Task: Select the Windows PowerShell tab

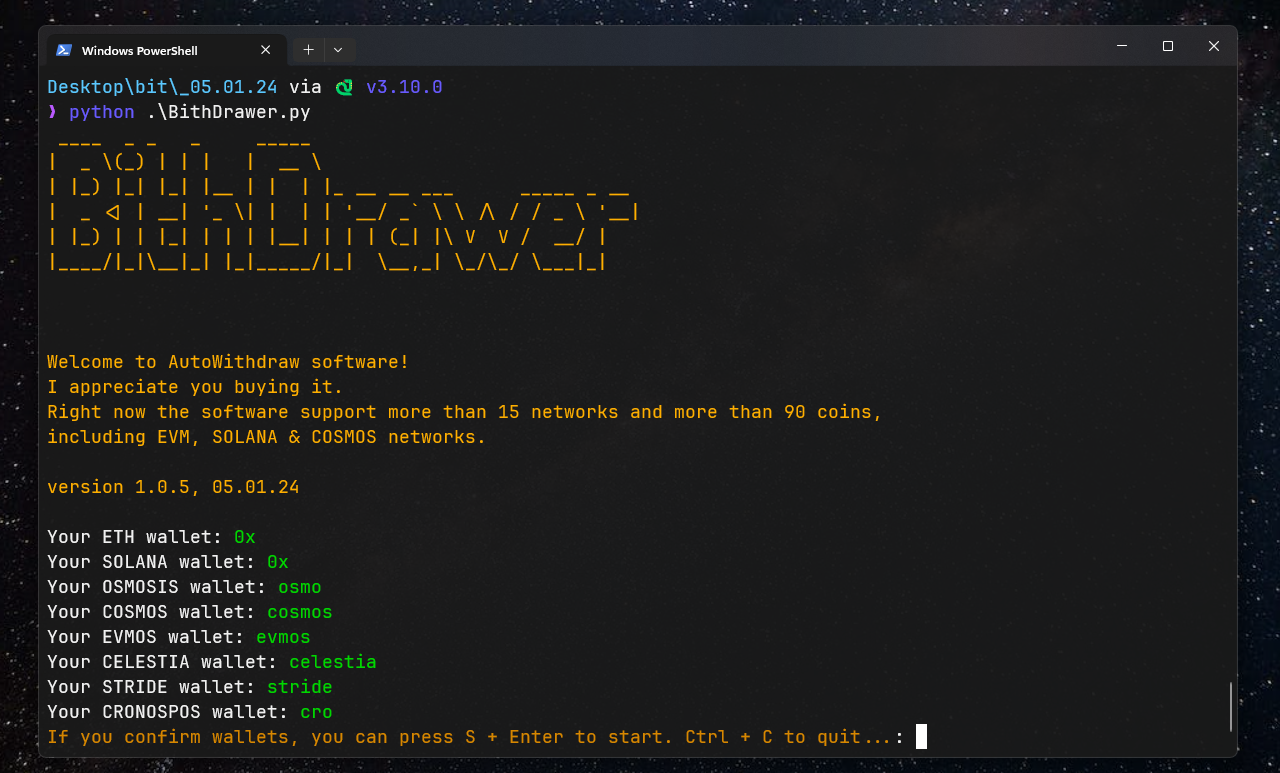Action: click(165, 50)
